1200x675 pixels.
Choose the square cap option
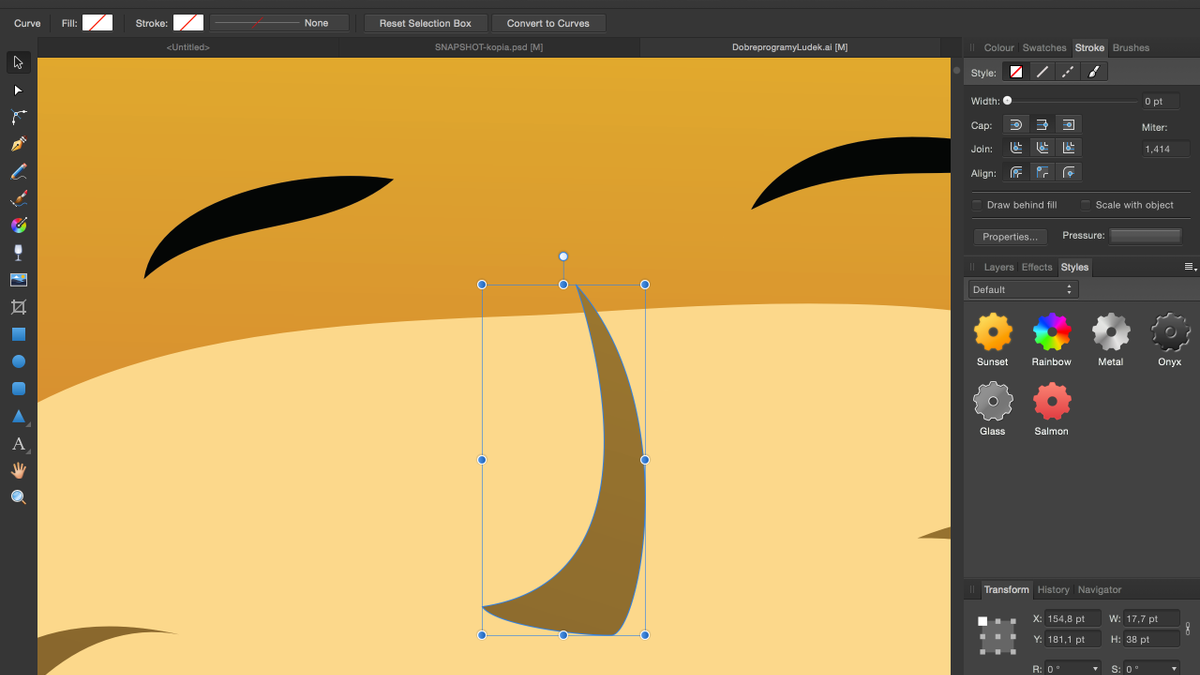[1068, 125]
